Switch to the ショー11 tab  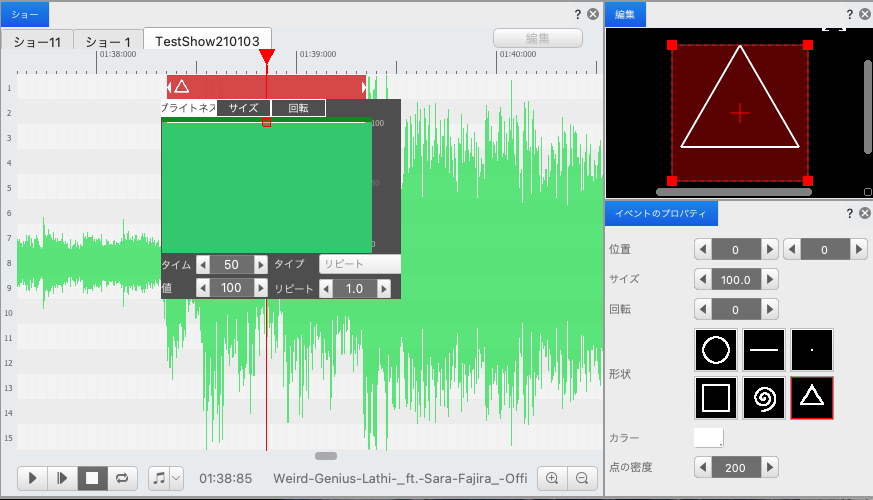click(37, 42)
